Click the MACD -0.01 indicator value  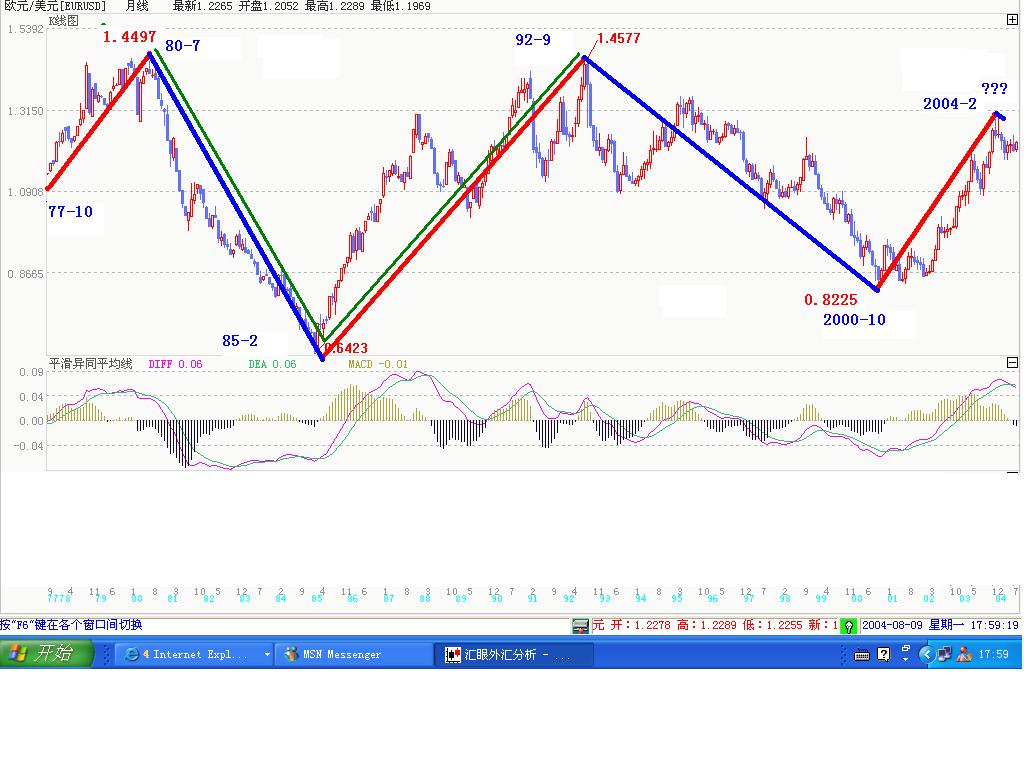tap(377, 364)
